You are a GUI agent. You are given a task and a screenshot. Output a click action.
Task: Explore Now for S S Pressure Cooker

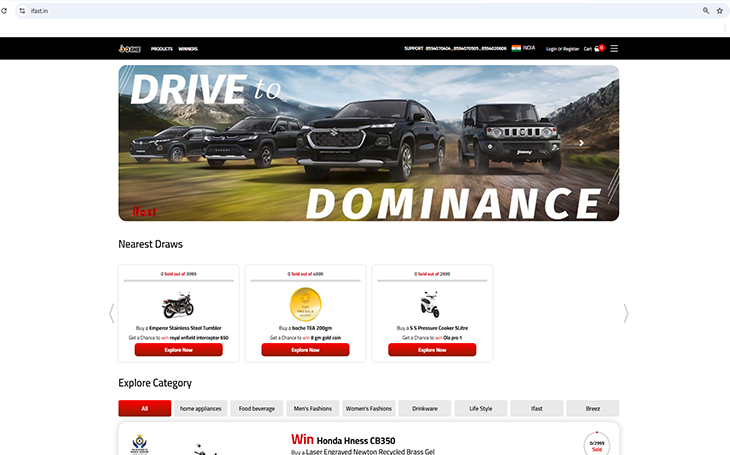[432, 350]
